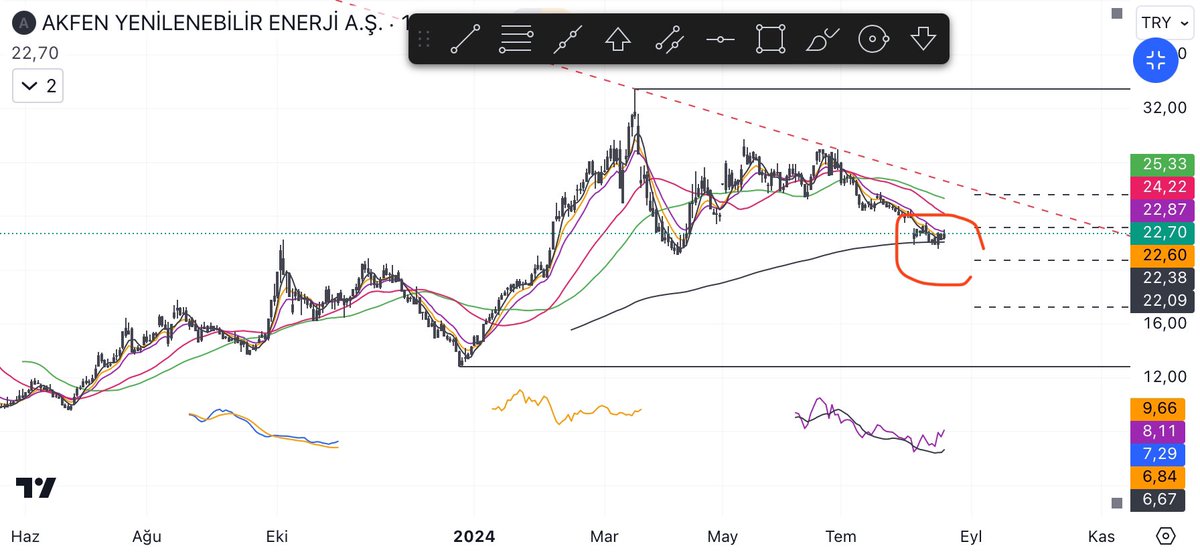Select the Horizontal Line tool
The width and height of the screenshot is (1200, 554).
720,40
